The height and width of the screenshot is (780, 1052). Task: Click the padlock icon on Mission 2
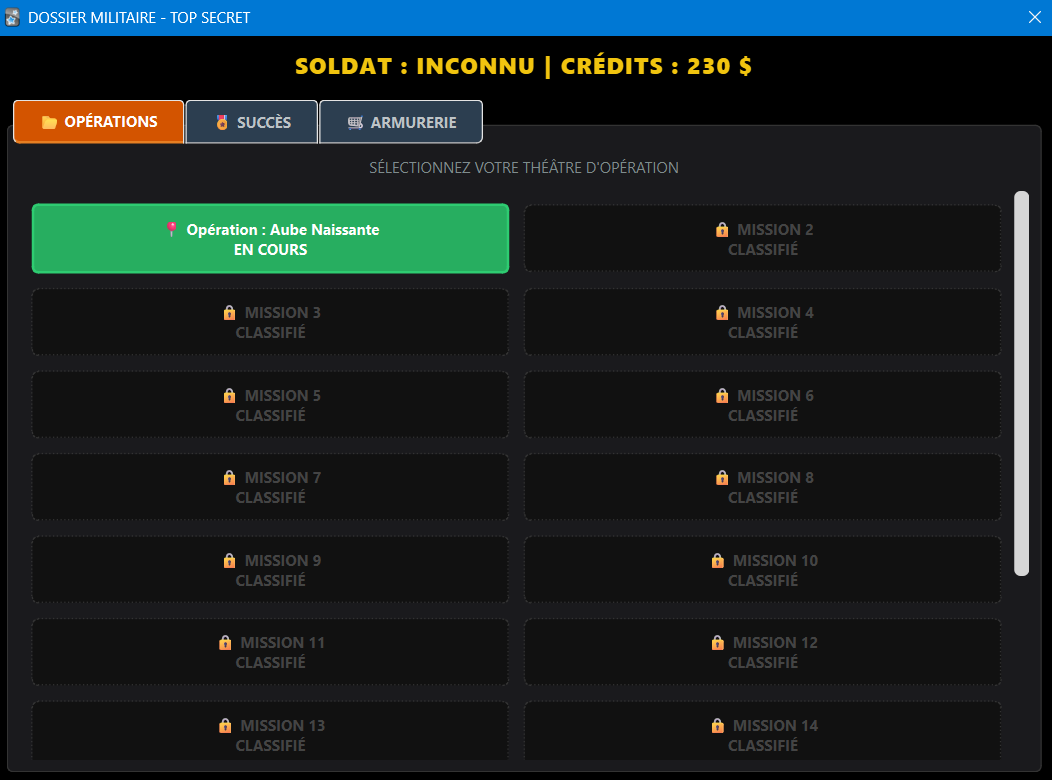coord(722,230)
